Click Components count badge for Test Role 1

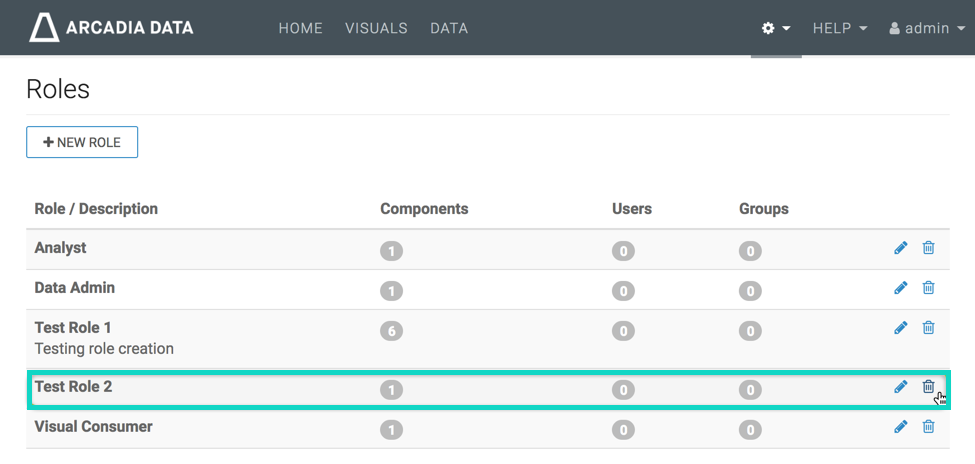391,330
